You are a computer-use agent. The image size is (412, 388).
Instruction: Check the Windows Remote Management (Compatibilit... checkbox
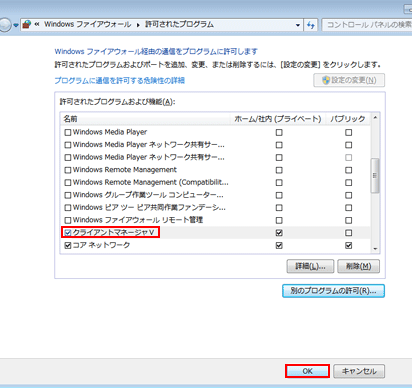pyautogui.click(x=68, y=183)
